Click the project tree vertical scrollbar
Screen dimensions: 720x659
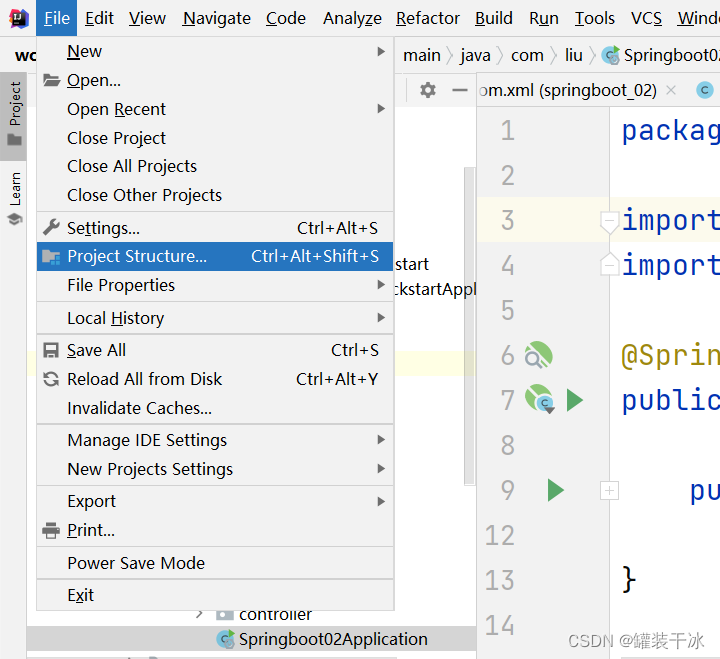pos(469,326)
